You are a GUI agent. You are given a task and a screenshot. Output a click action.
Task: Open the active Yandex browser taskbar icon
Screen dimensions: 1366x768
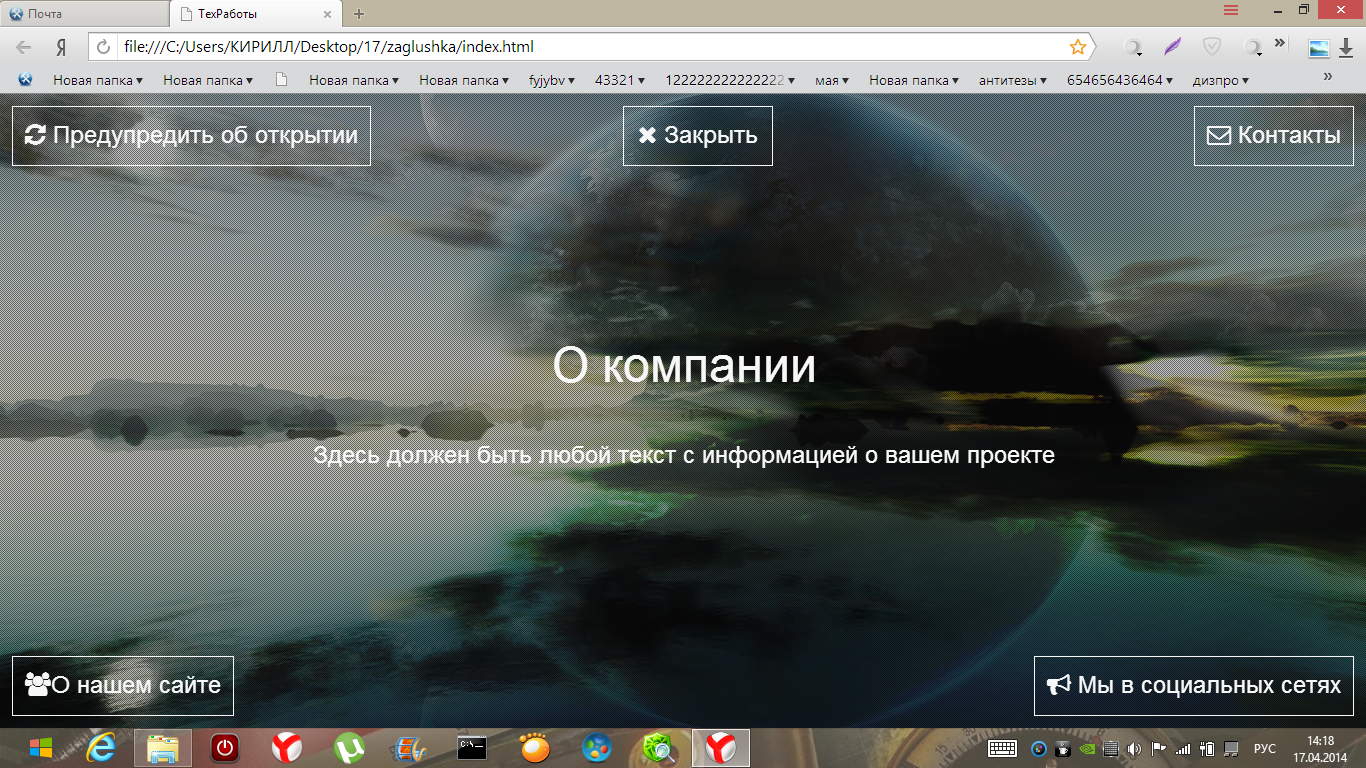pyautogui.click(x=720, y=747)
